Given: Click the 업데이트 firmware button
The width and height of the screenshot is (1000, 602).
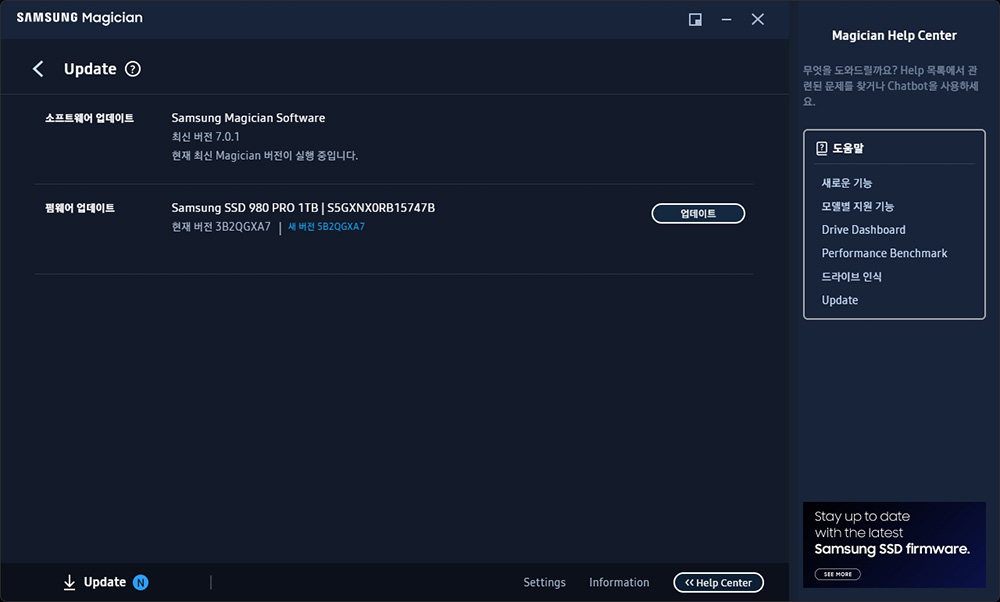Looking at the screenshot, I should point(698,214).
